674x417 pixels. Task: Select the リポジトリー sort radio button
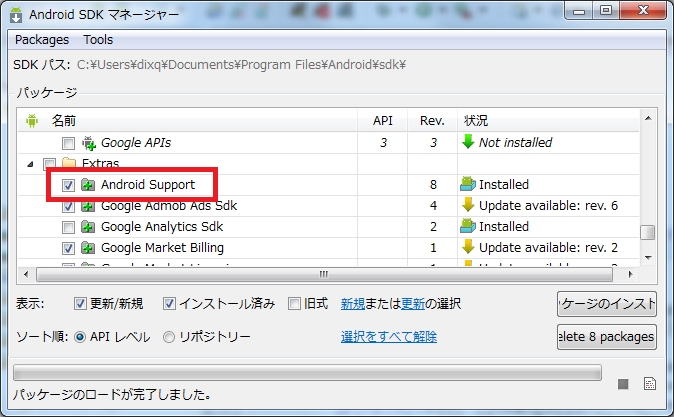click(x=169, y=337)
